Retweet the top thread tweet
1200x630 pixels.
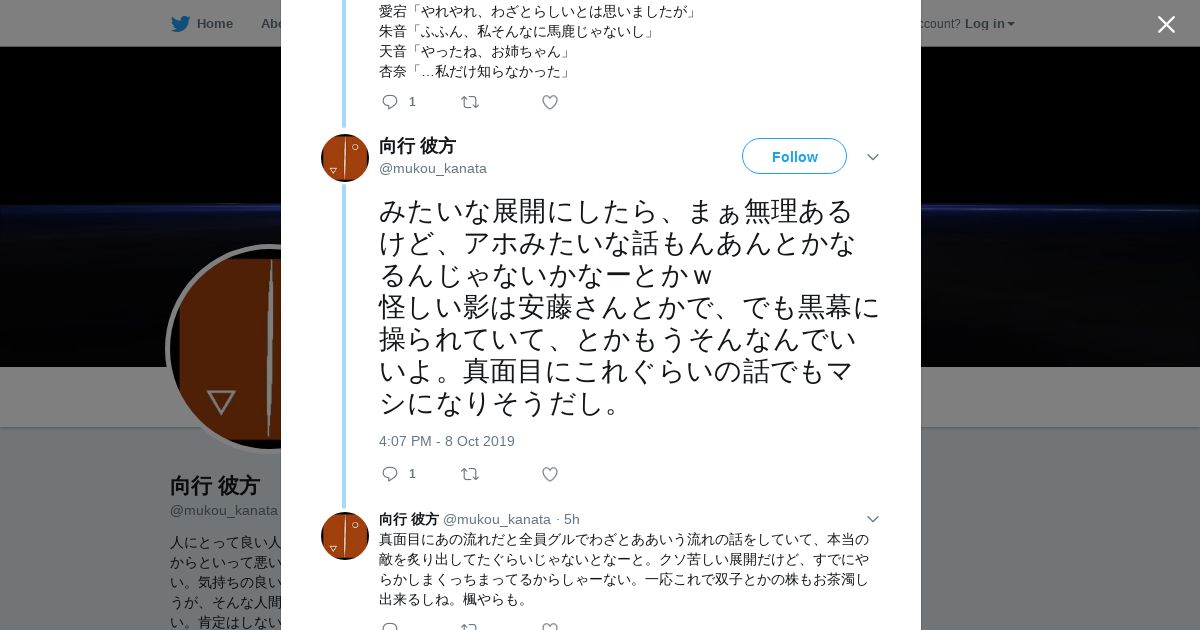pos(469,102)
